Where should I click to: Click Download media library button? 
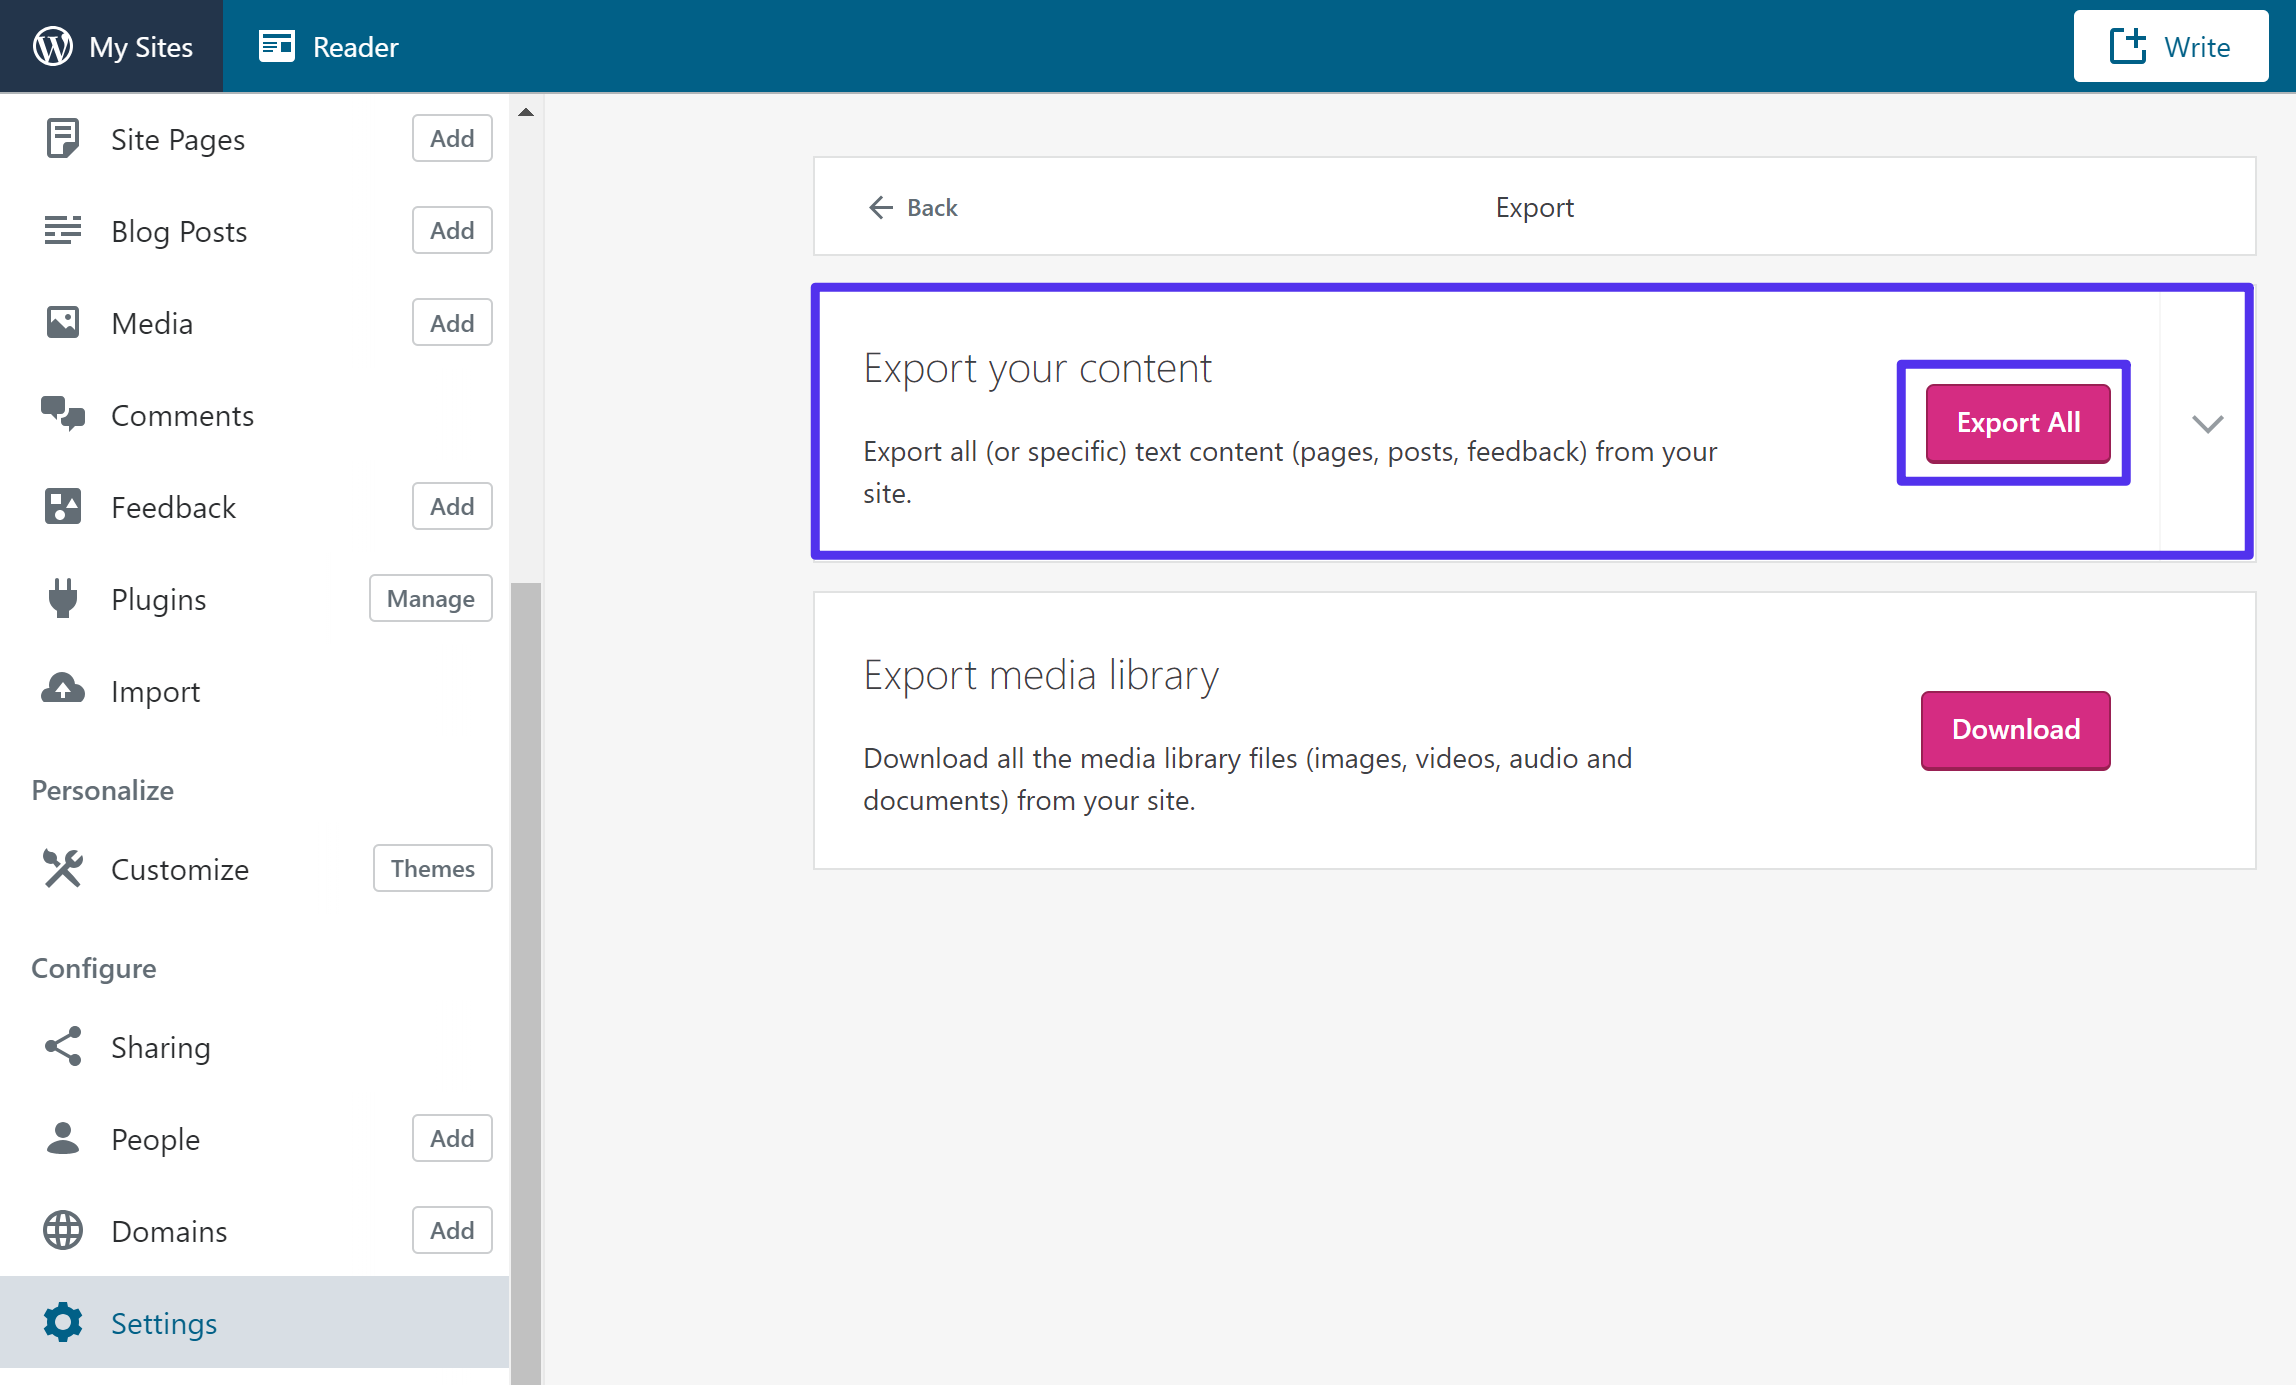(x=2016, y=728)
